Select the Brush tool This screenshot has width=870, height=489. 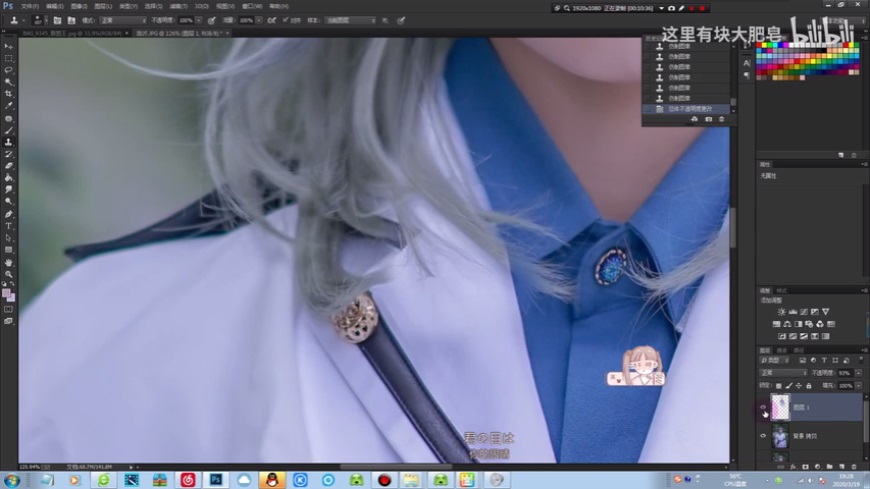[8, 130]
